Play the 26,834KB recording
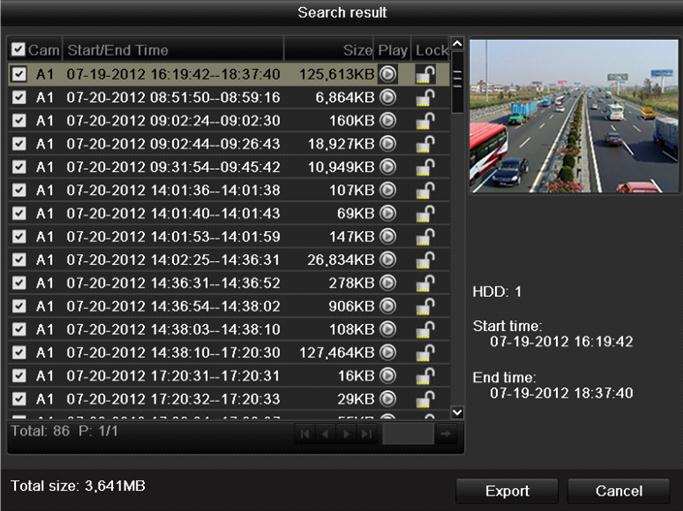The width and height of the screenshot is (683, 511). (388, 260)
